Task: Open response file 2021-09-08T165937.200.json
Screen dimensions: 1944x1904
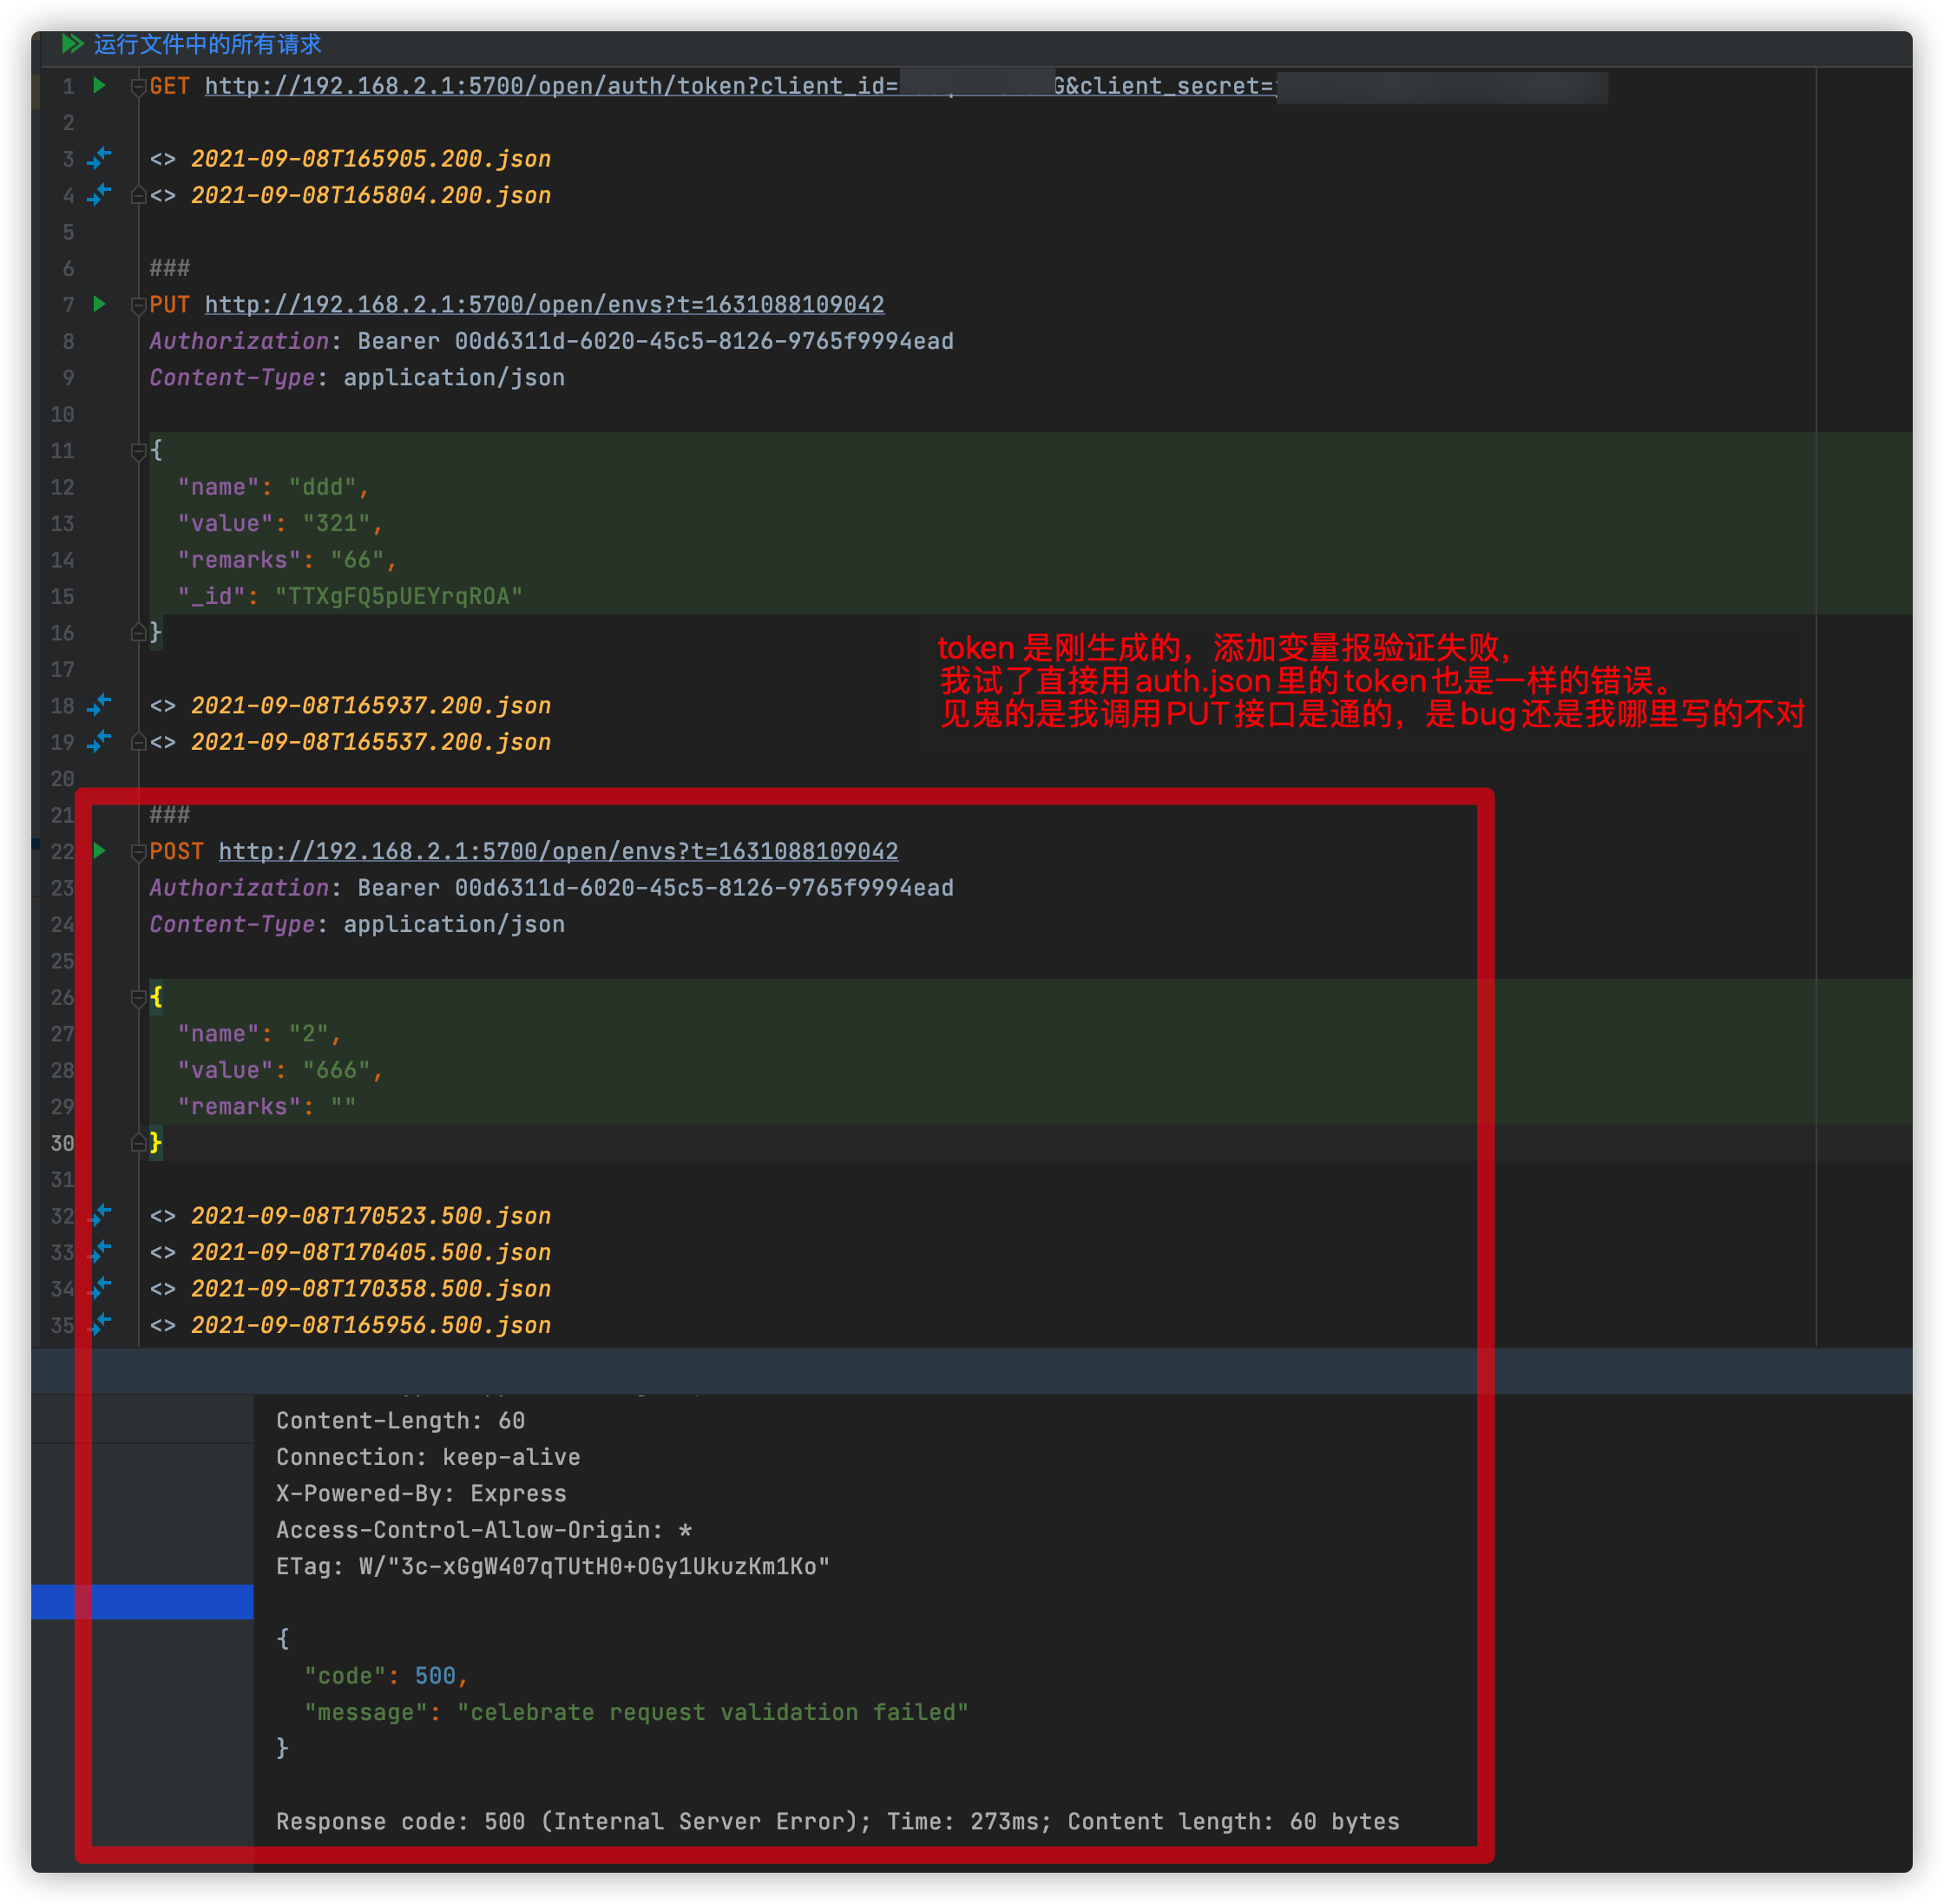Action: coord(371,706)
